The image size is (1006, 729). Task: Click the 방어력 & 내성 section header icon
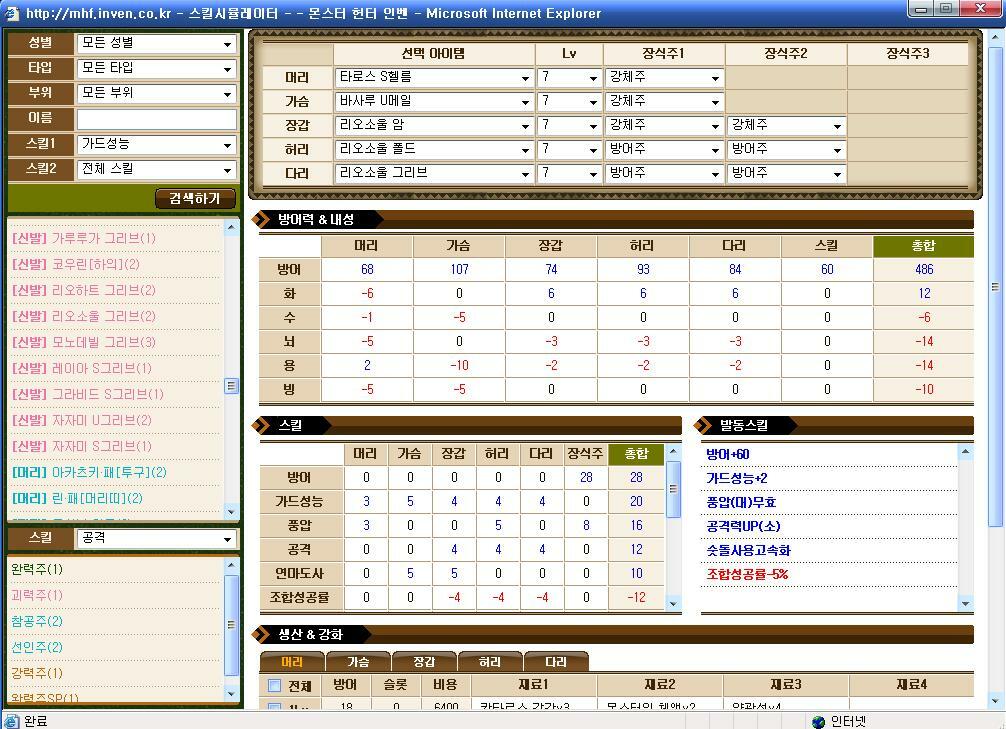pyautogui.click(x=263, y=220)
